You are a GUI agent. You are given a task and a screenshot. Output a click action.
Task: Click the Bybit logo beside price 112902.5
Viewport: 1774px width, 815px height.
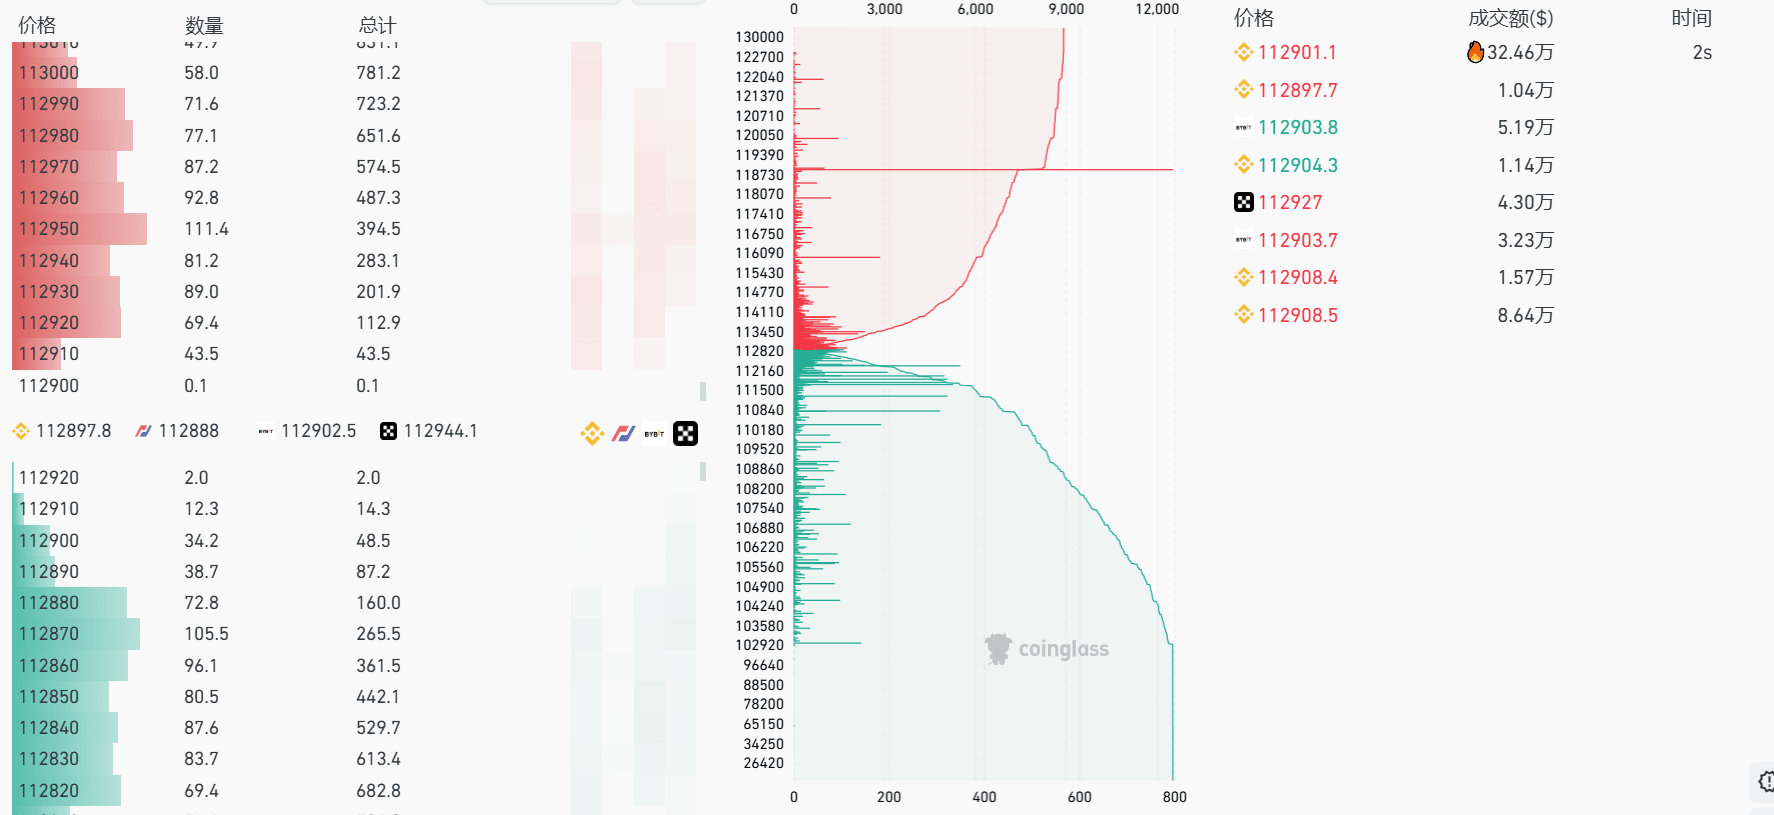266,431
